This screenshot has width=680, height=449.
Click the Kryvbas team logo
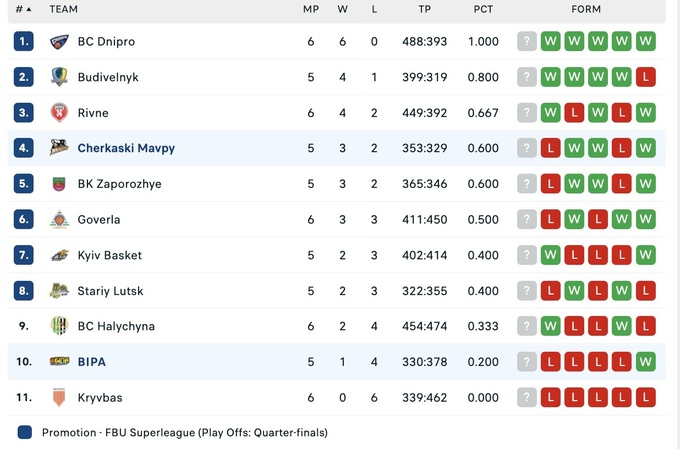(59, 397)
